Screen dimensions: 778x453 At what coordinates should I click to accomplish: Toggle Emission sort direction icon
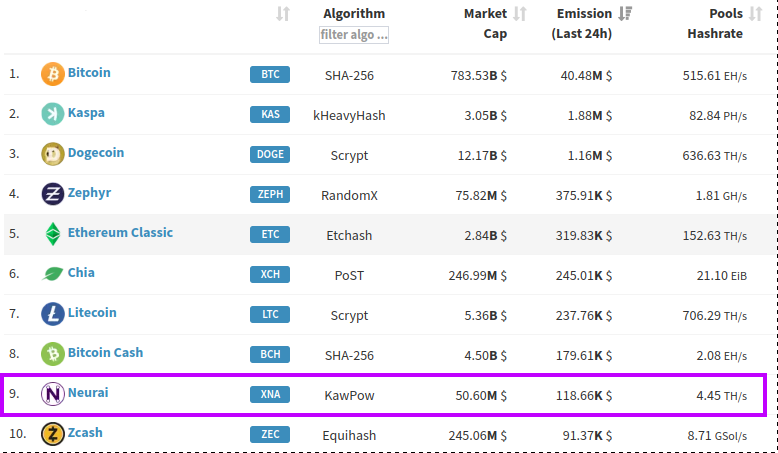click(625, 13)
